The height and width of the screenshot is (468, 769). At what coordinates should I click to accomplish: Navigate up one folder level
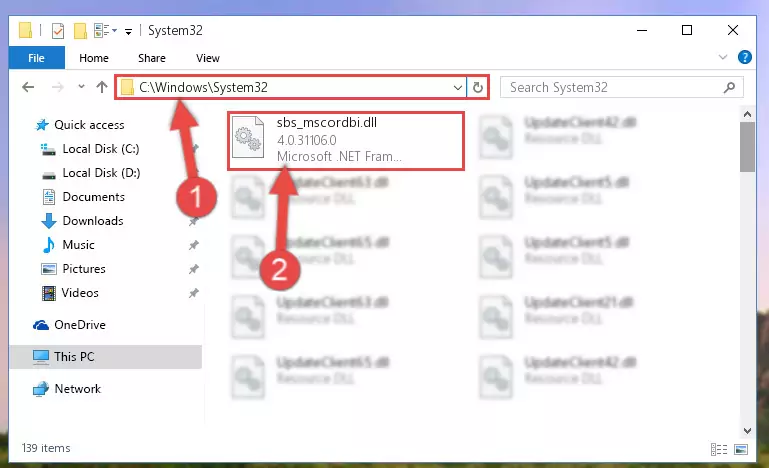[102, 87]
